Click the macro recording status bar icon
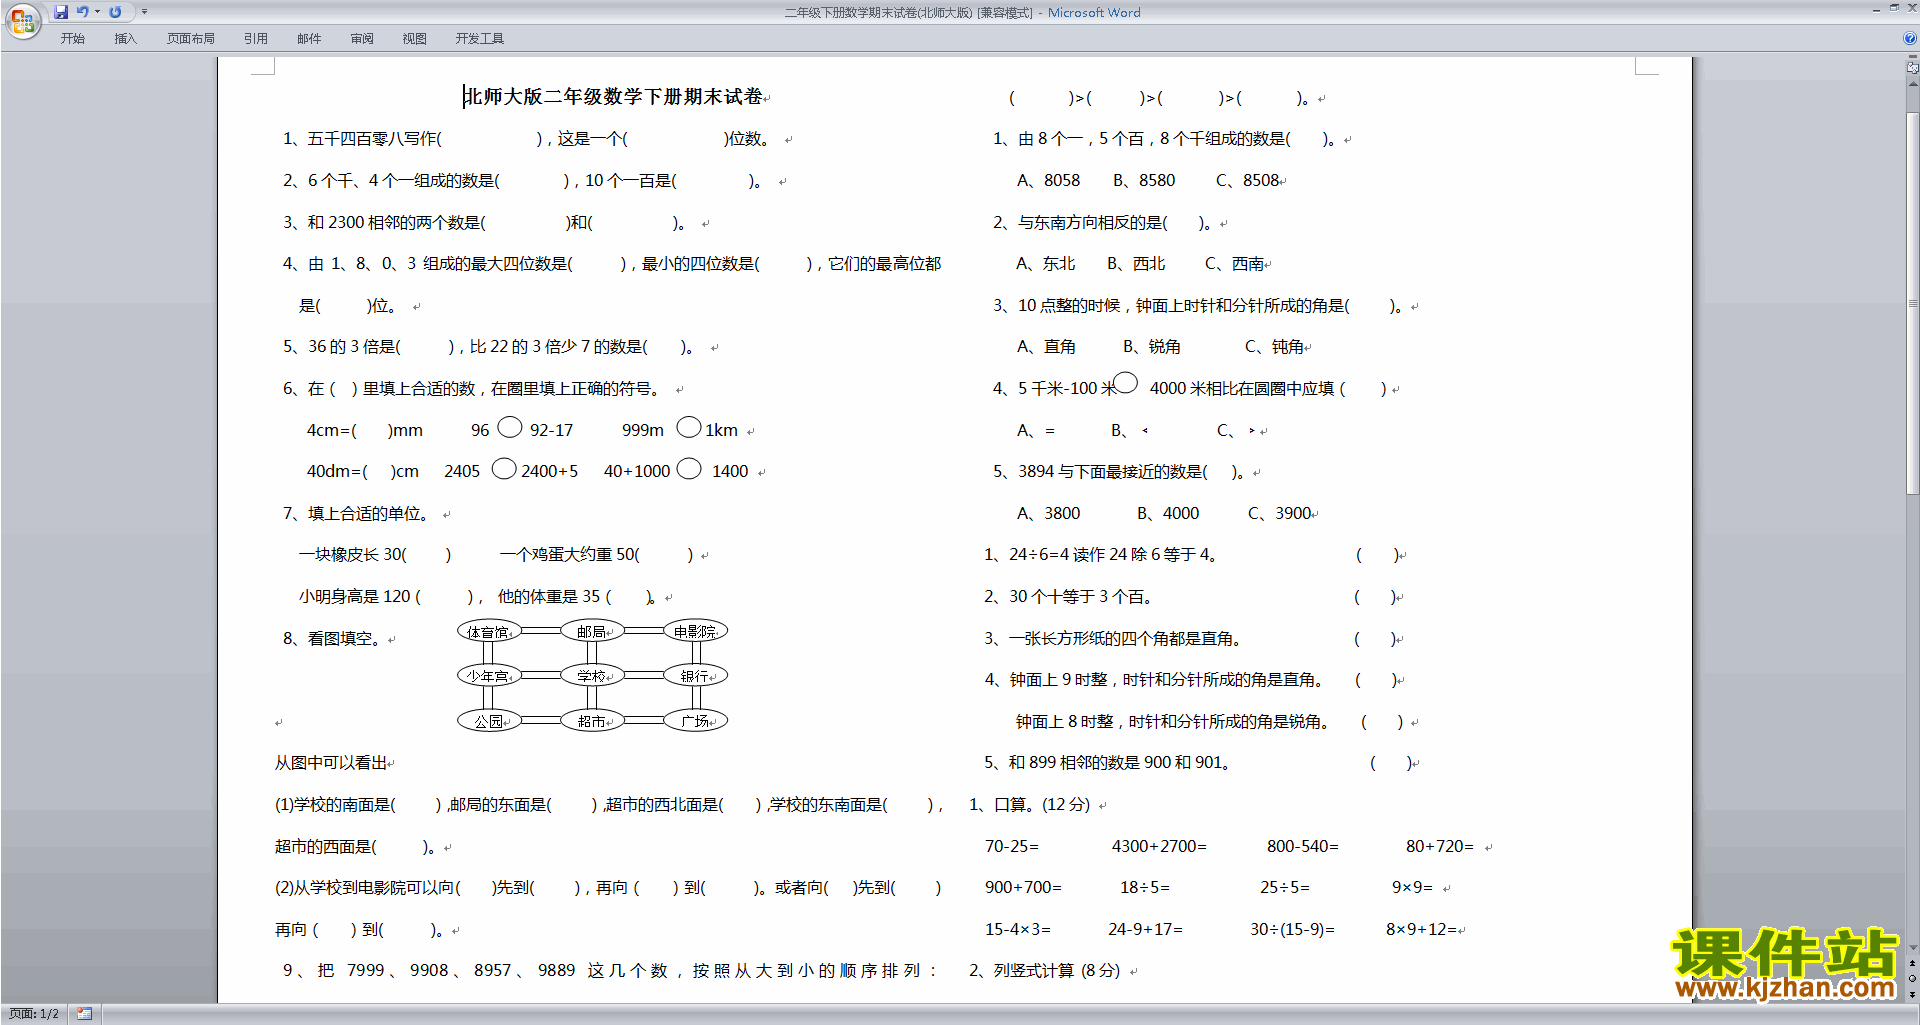The image size is (1920, 1025). coord(84,1014)
